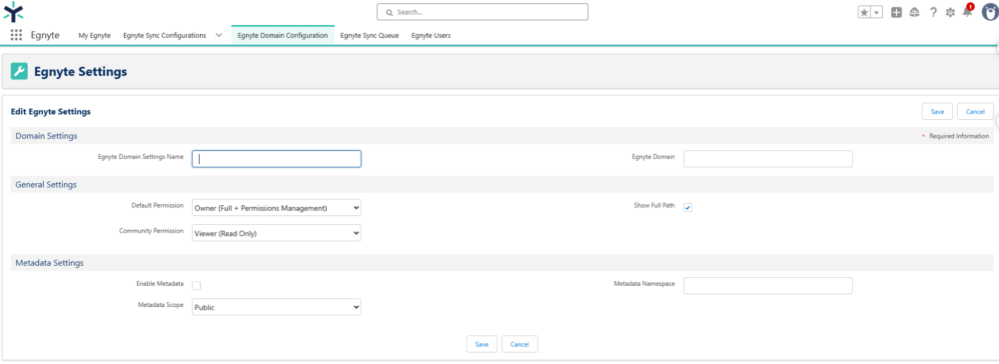Open the Notifications bell icon
999x364 pixels.
click(968, 11)
